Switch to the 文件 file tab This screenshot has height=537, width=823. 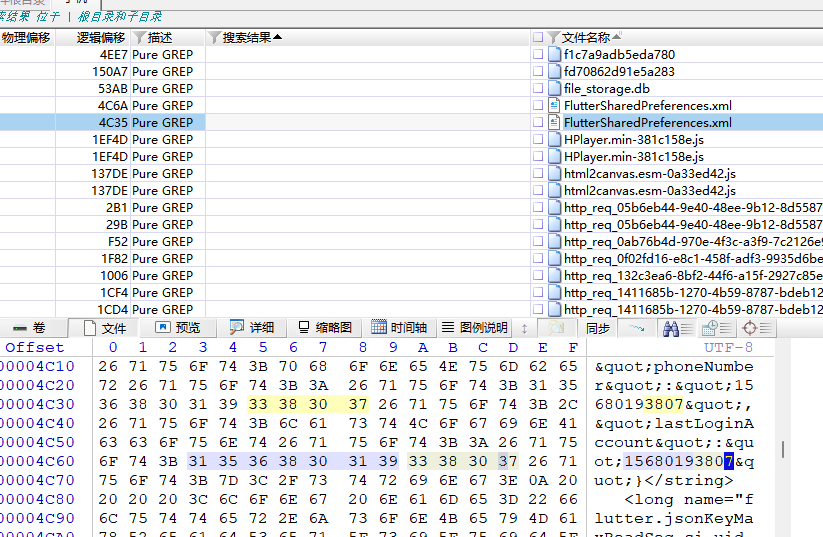[104, 328]
